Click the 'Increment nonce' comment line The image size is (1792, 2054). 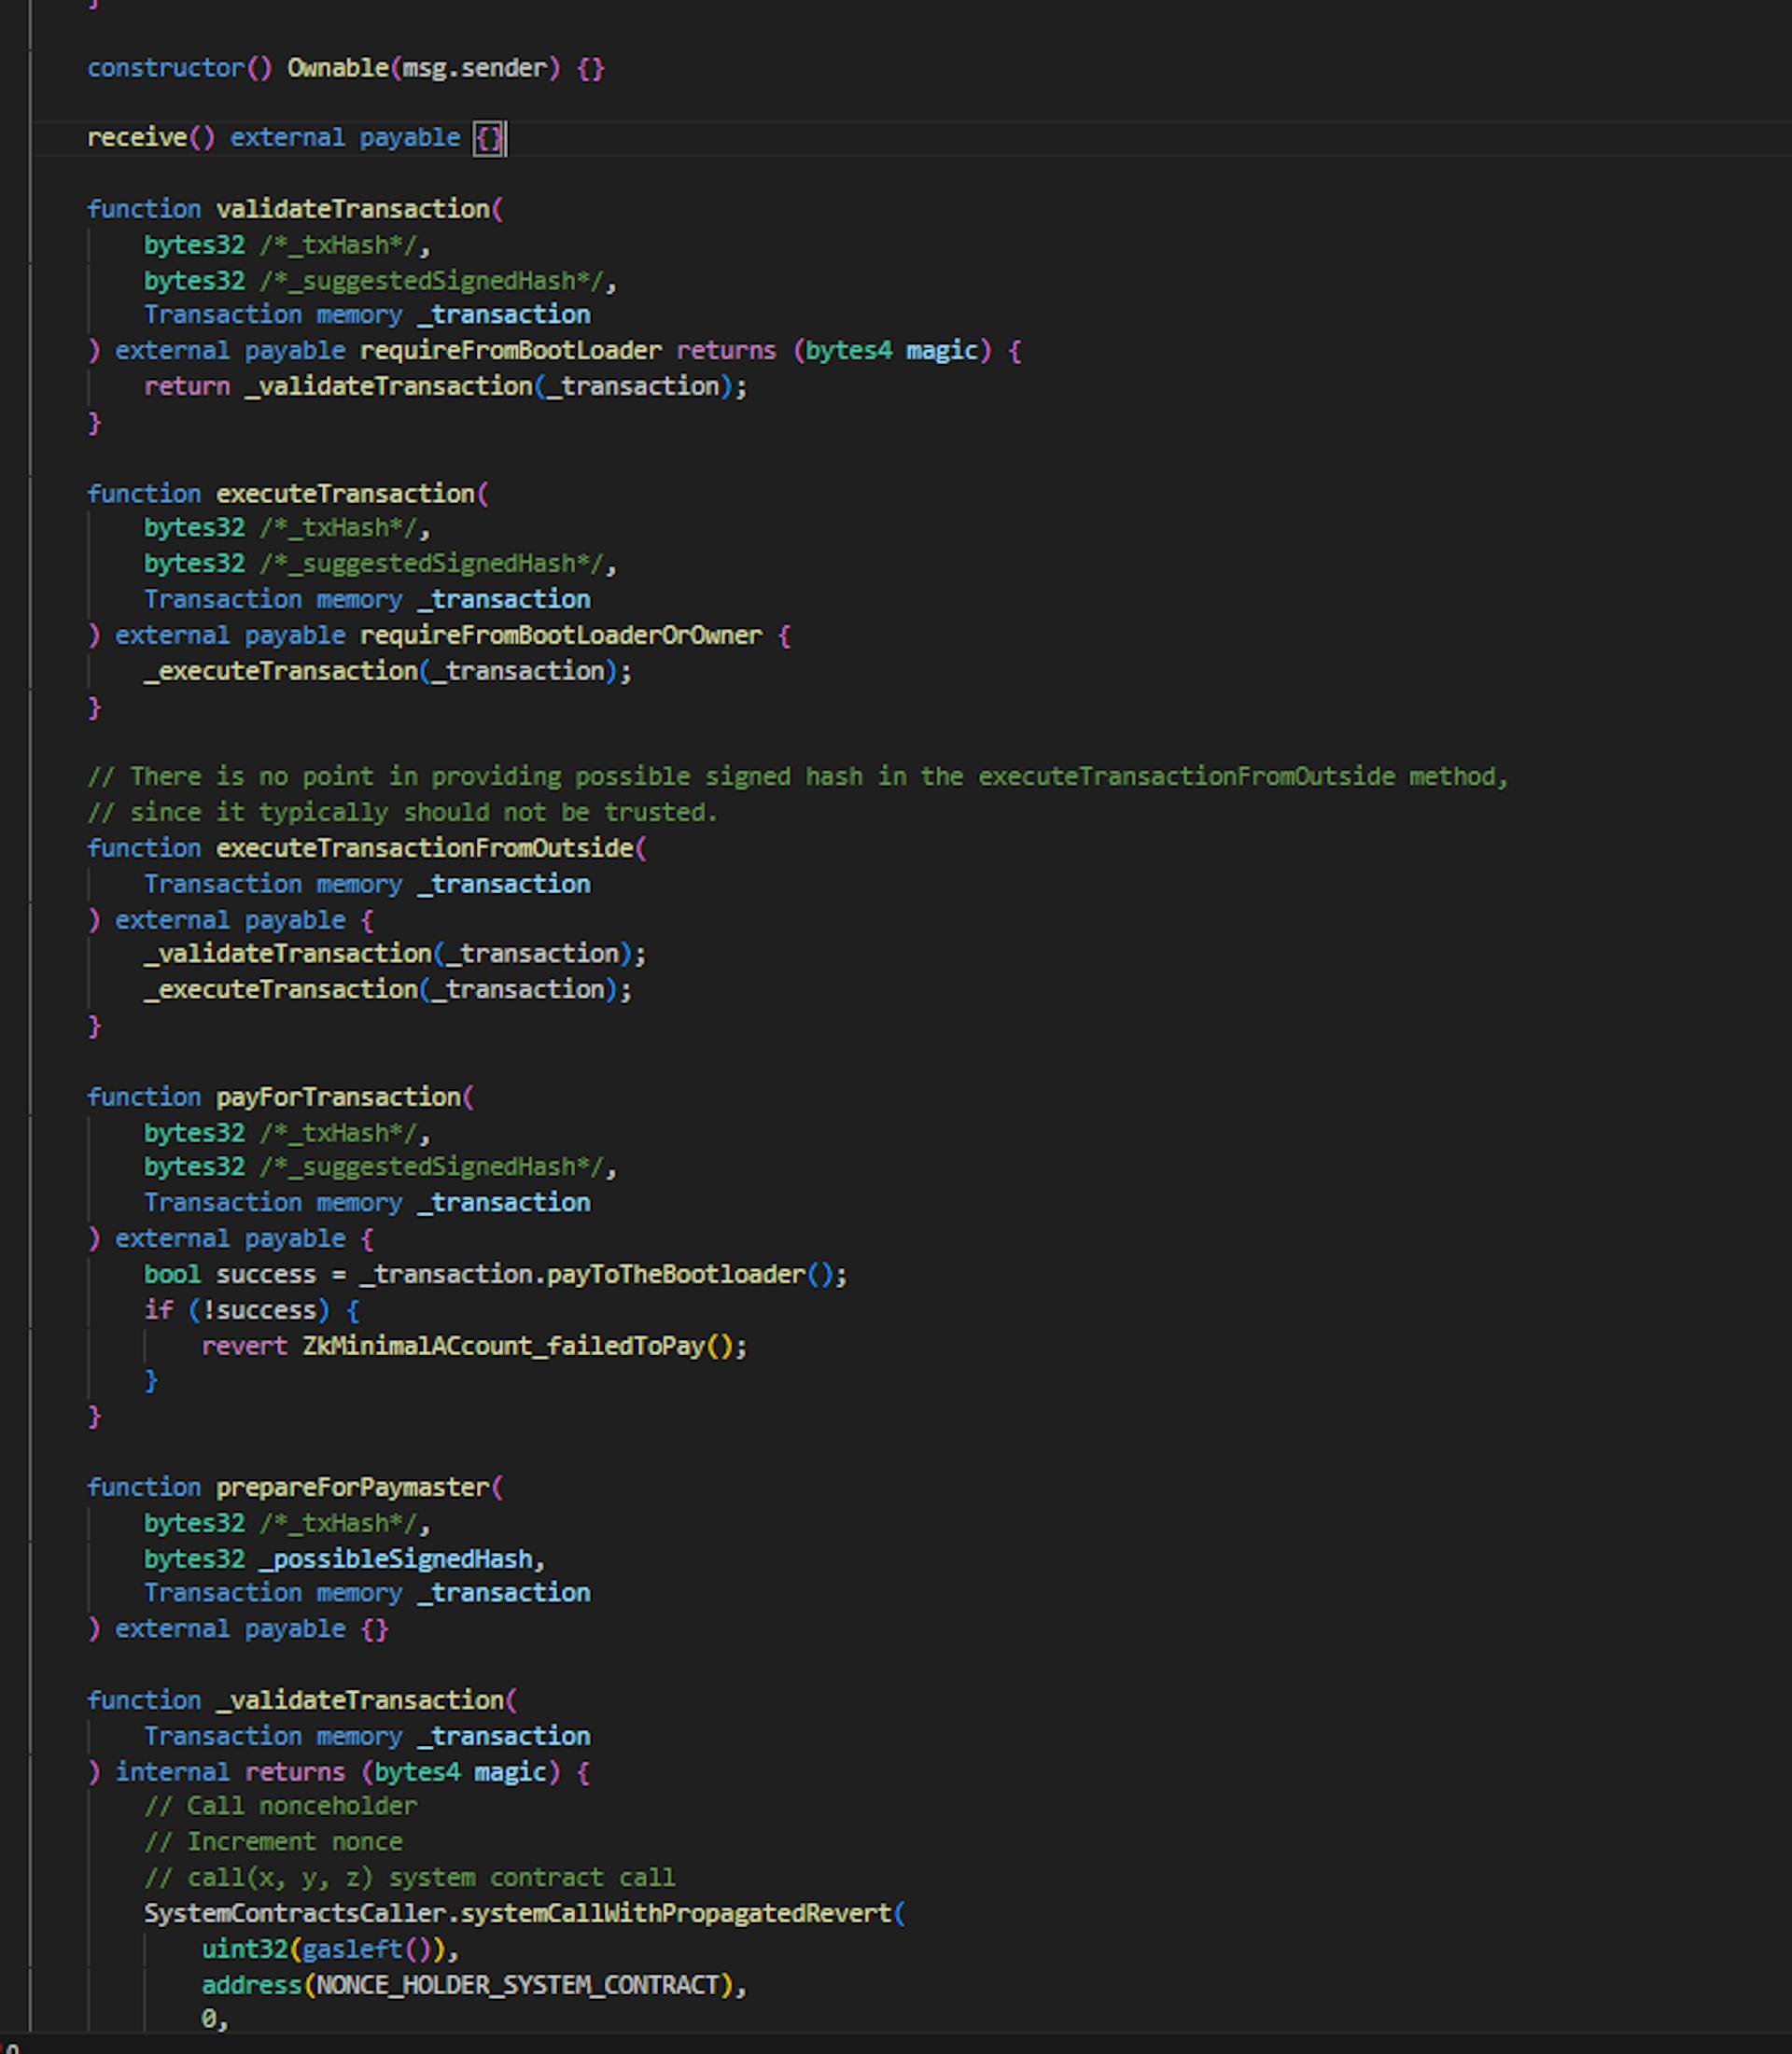(x=273, y=1842)
